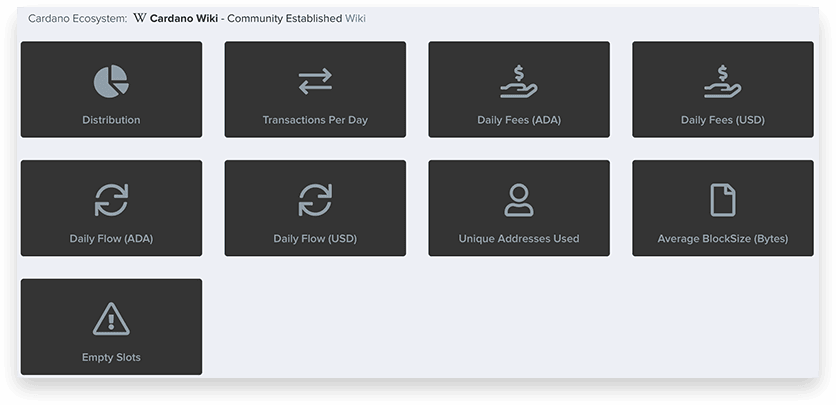Select the Daily Fees (USD) label
836x405 pixels.
point(722,120)
